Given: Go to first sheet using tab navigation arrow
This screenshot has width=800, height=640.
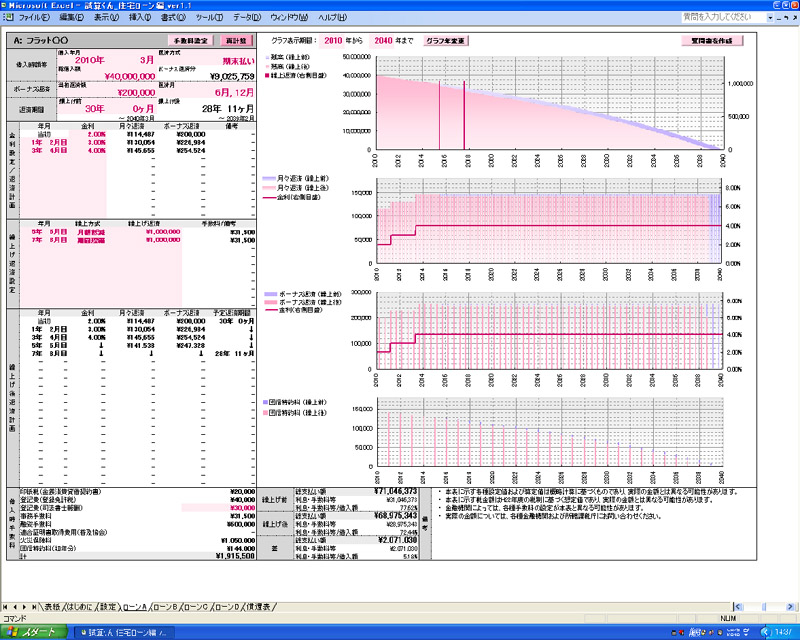Looking at the screenshot, I should 6,607.
